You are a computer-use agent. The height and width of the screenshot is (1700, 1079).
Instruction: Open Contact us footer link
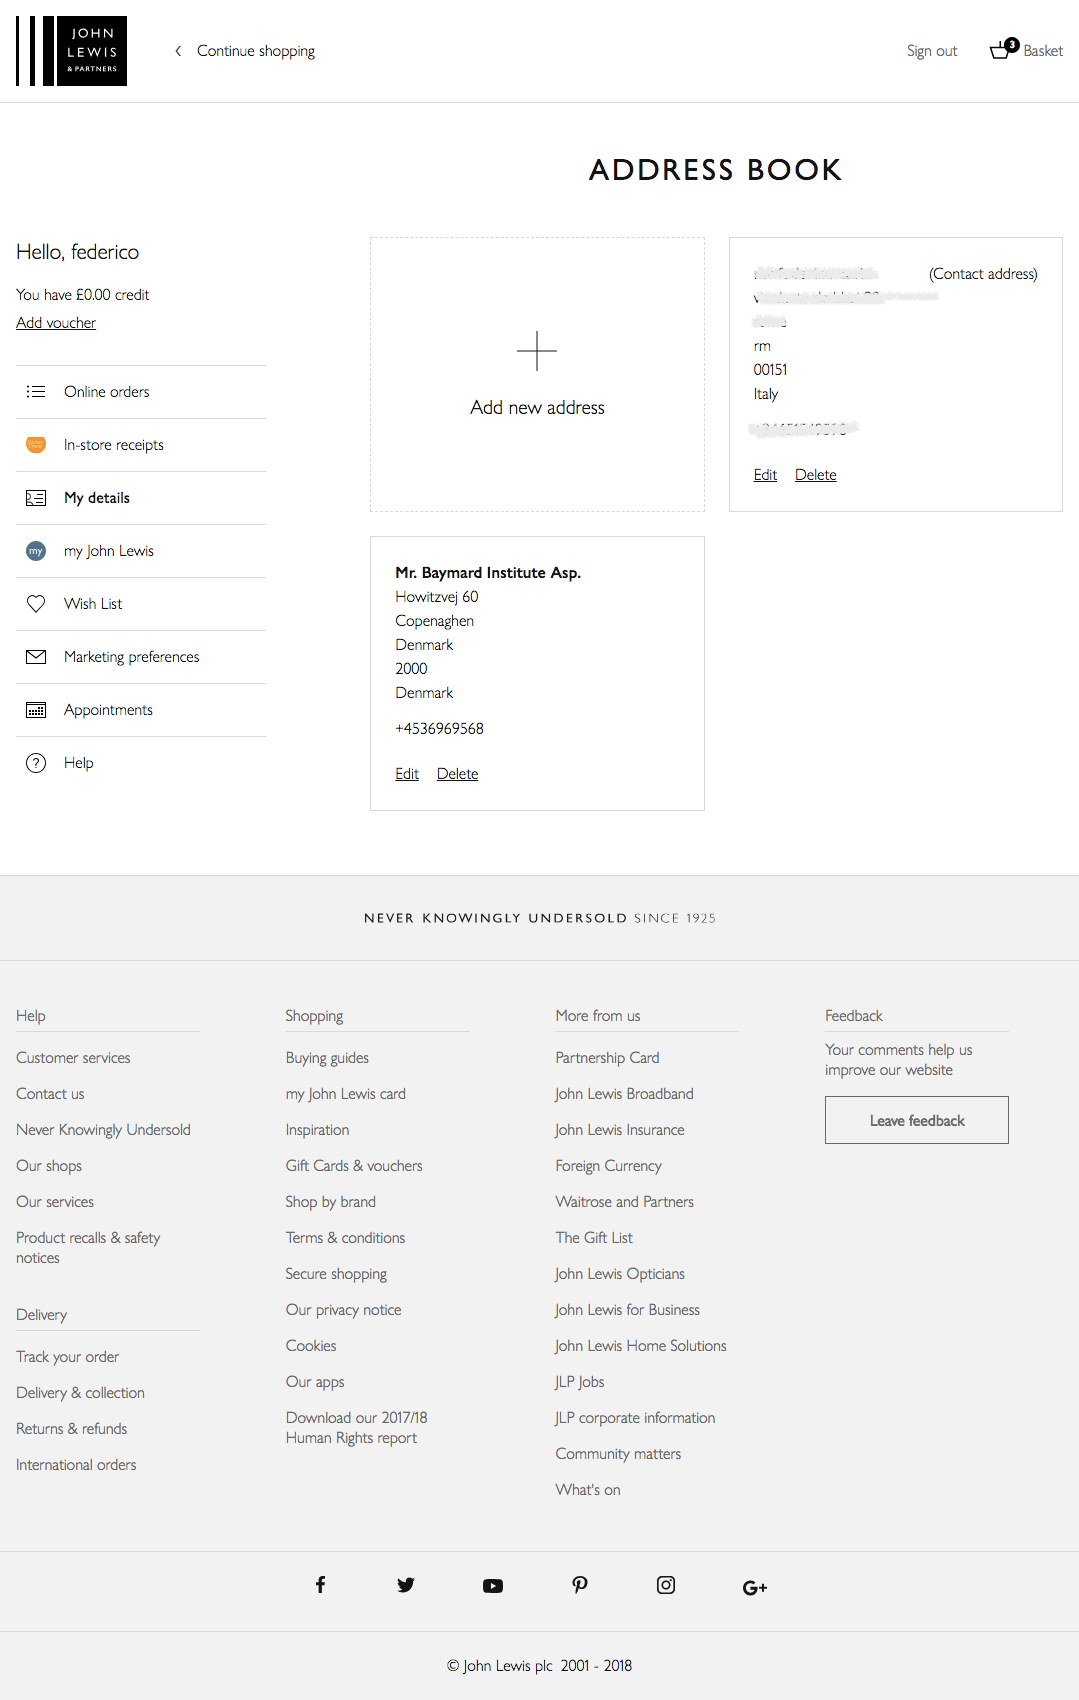50,1094
